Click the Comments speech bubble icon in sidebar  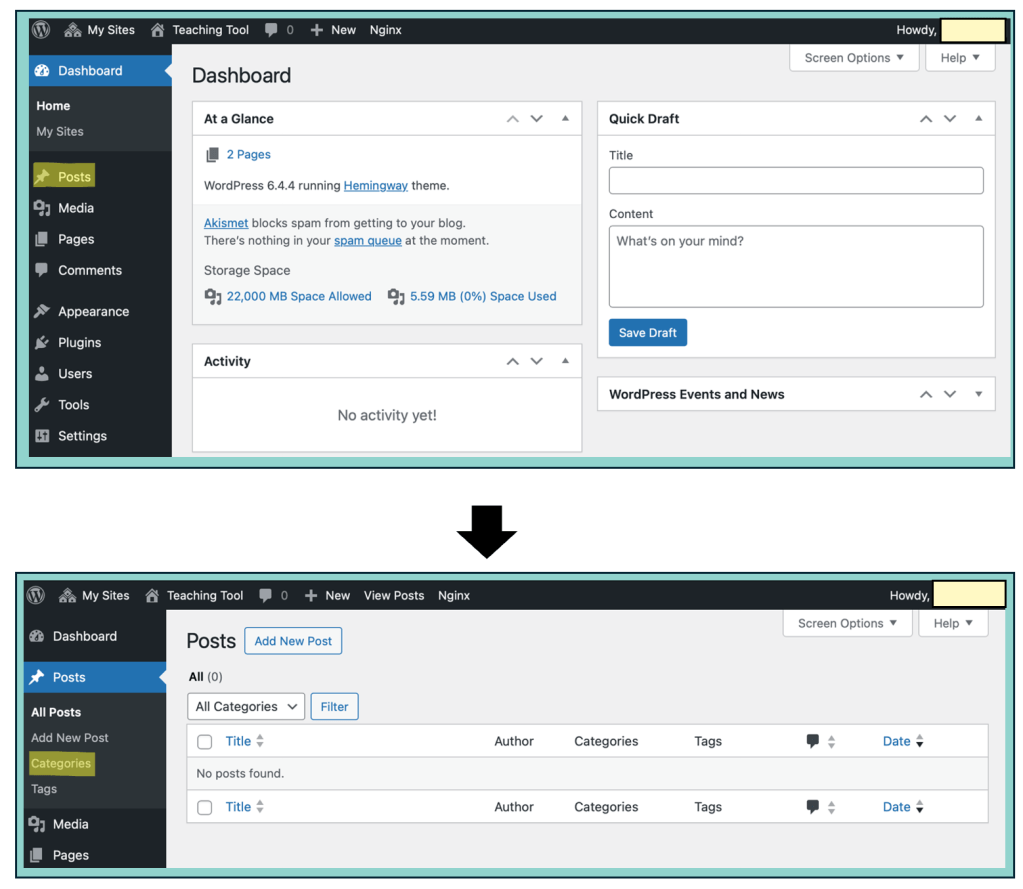[41, 270]
